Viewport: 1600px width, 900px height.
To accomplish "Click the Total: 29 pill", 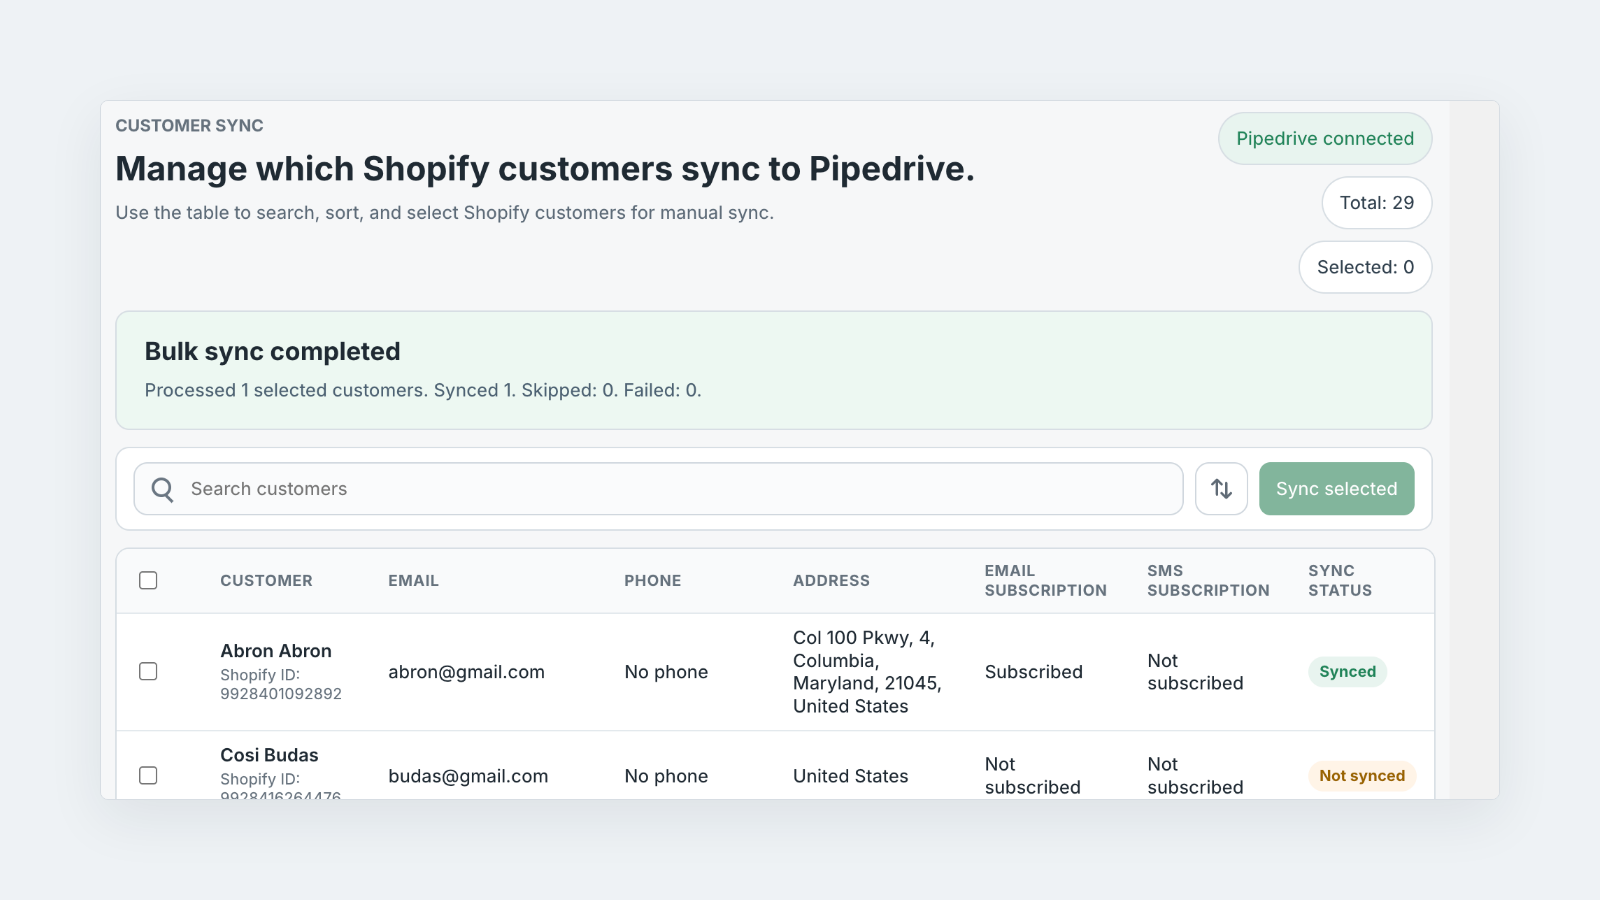I will 1376,203.
